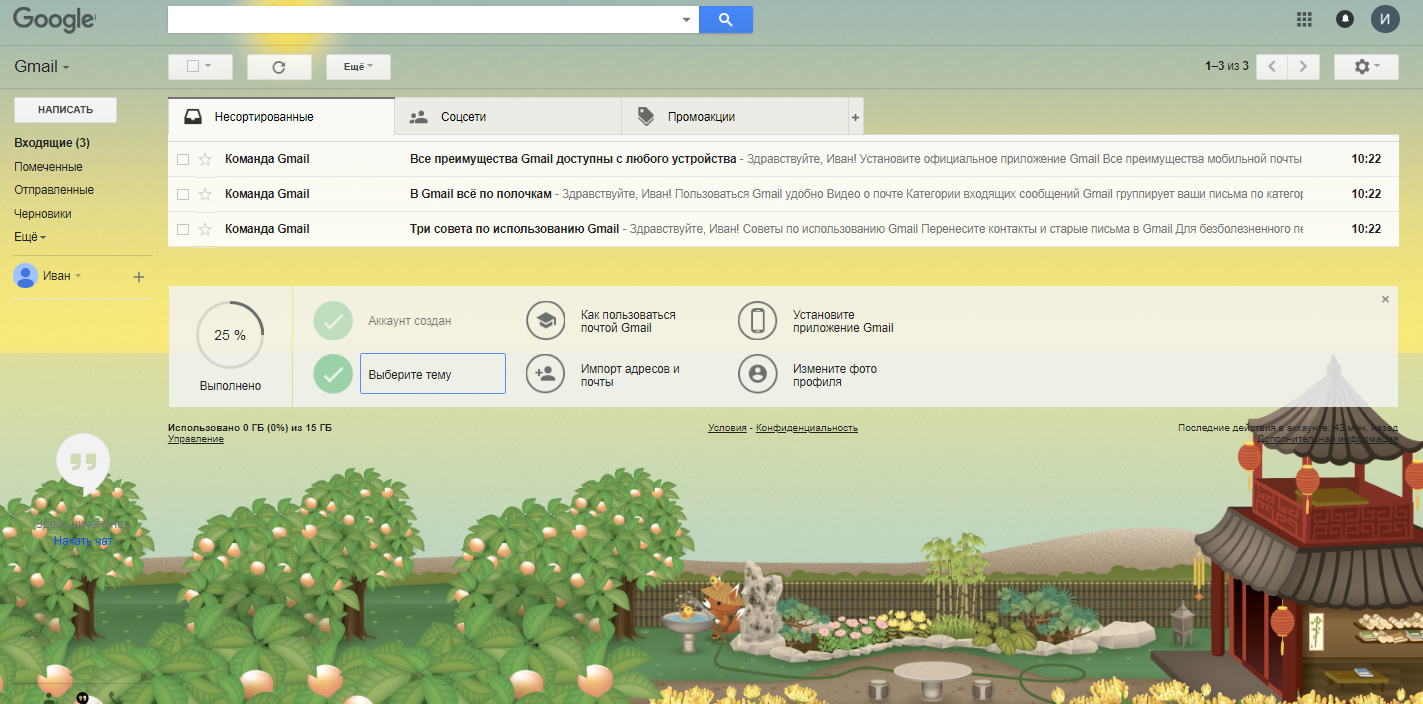Open the Конфиденциальность link
The width and height of the screenshot is (1423, 704).
pos(807,428)
